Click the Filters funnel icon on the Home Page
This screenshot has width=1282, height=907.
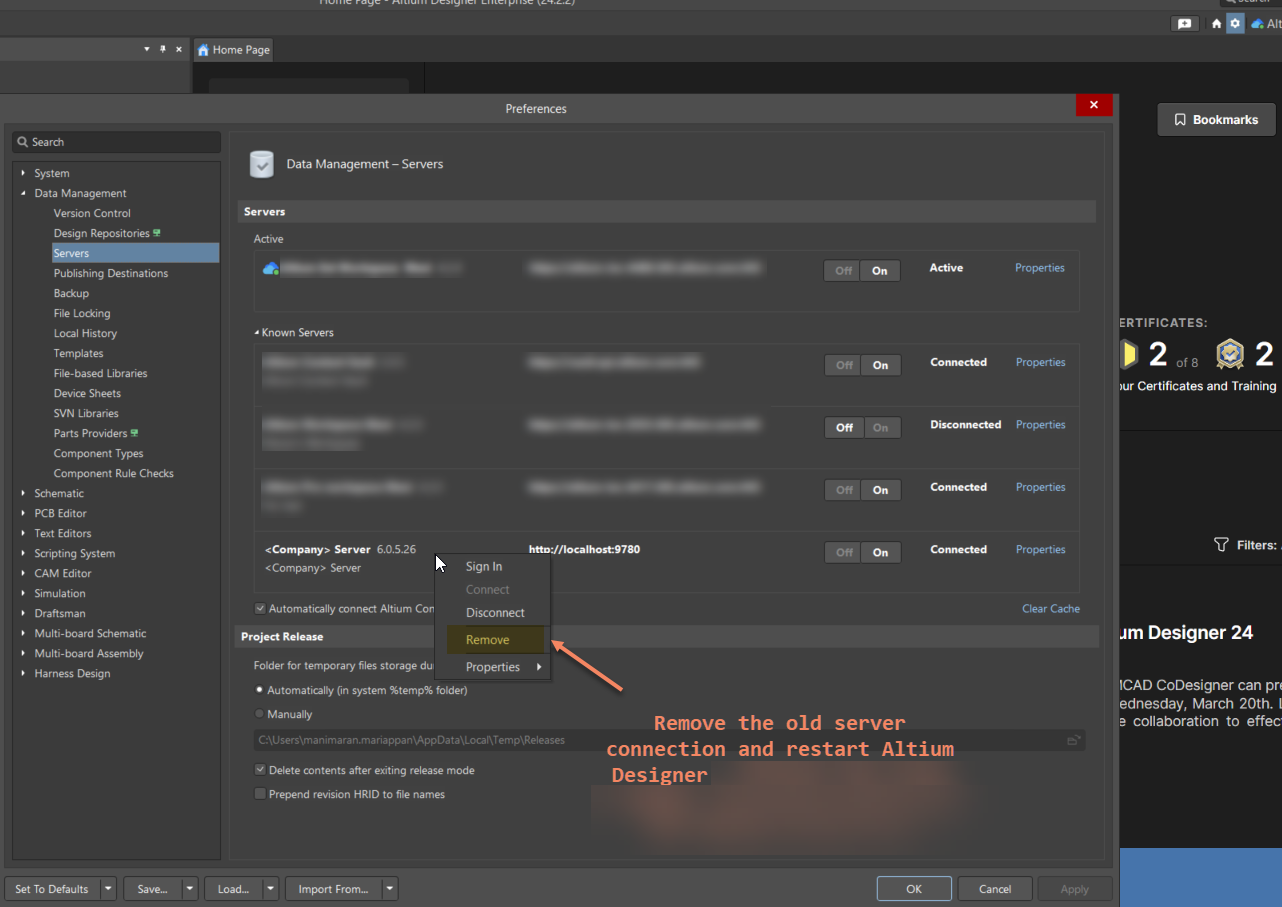click(x=1221, y=545)
